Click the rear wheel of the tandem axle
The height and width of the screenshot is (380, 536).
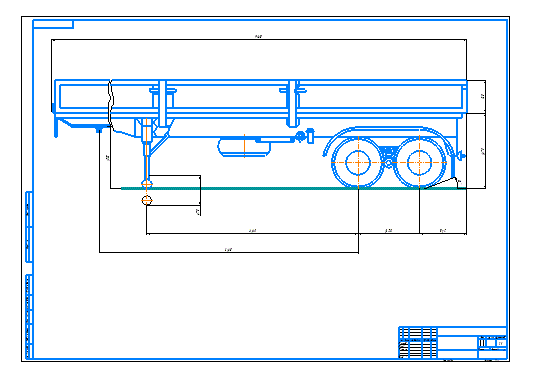[x=419, y=163]
